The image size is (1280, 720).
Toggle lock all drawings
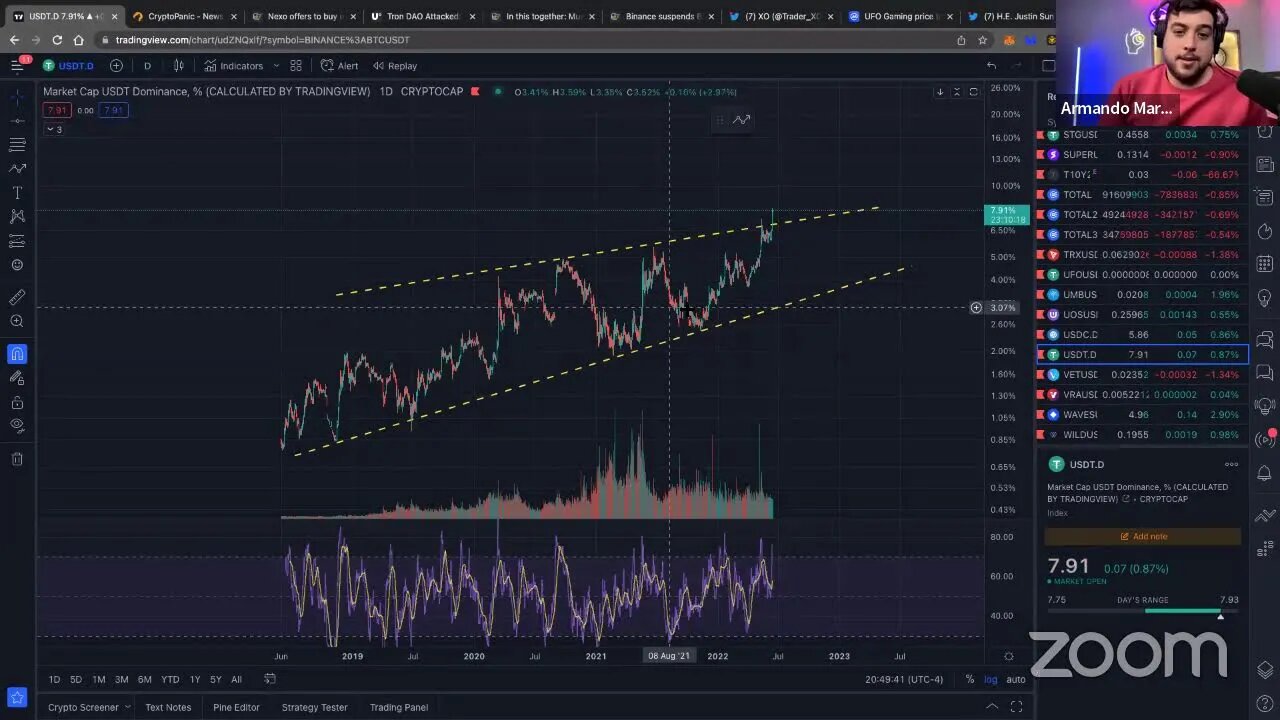(17, 402)
